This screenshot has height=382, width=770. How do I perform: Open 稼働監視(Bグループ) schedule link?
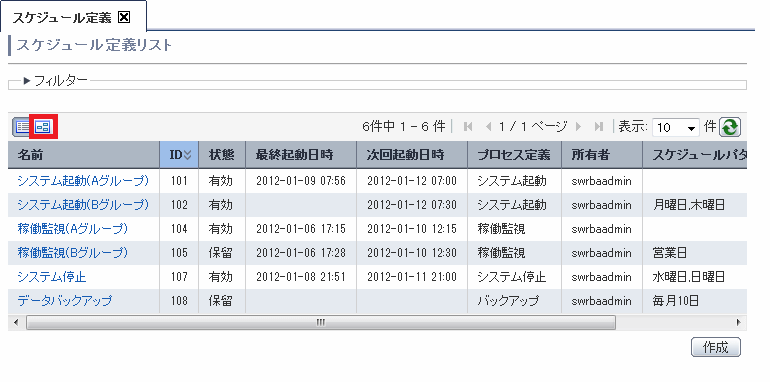coord(73,253)
